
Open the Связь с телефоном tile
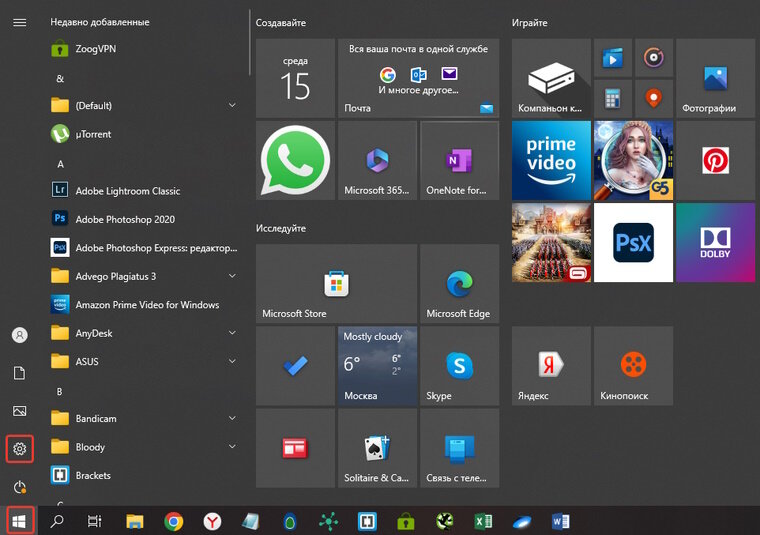[x=459, y=448]
